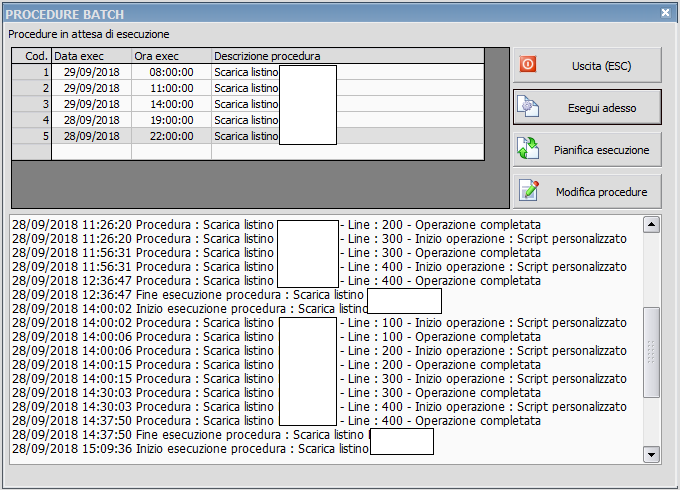Click the 29/09/2018 date in row 1

point(92,72)
